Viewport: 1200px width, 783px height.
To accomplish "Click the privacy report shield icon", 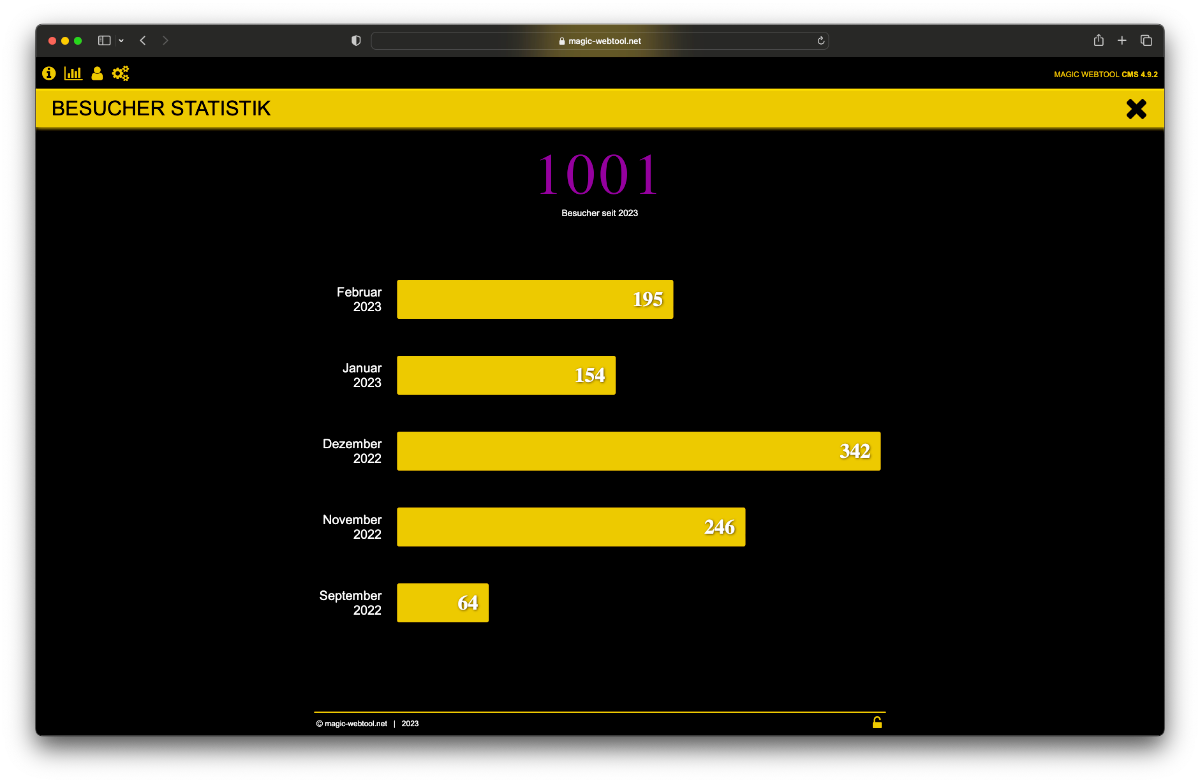I will point(356,40).
